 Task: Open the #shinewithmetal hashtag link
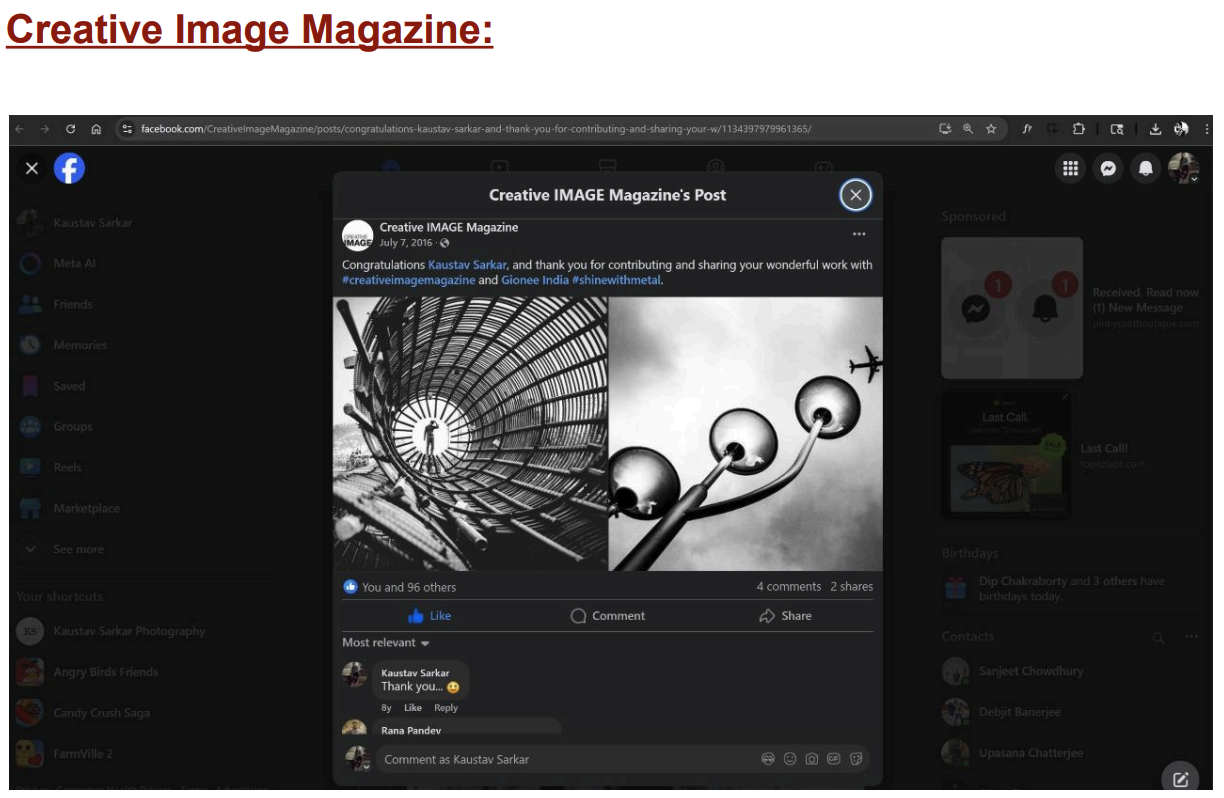617,281
